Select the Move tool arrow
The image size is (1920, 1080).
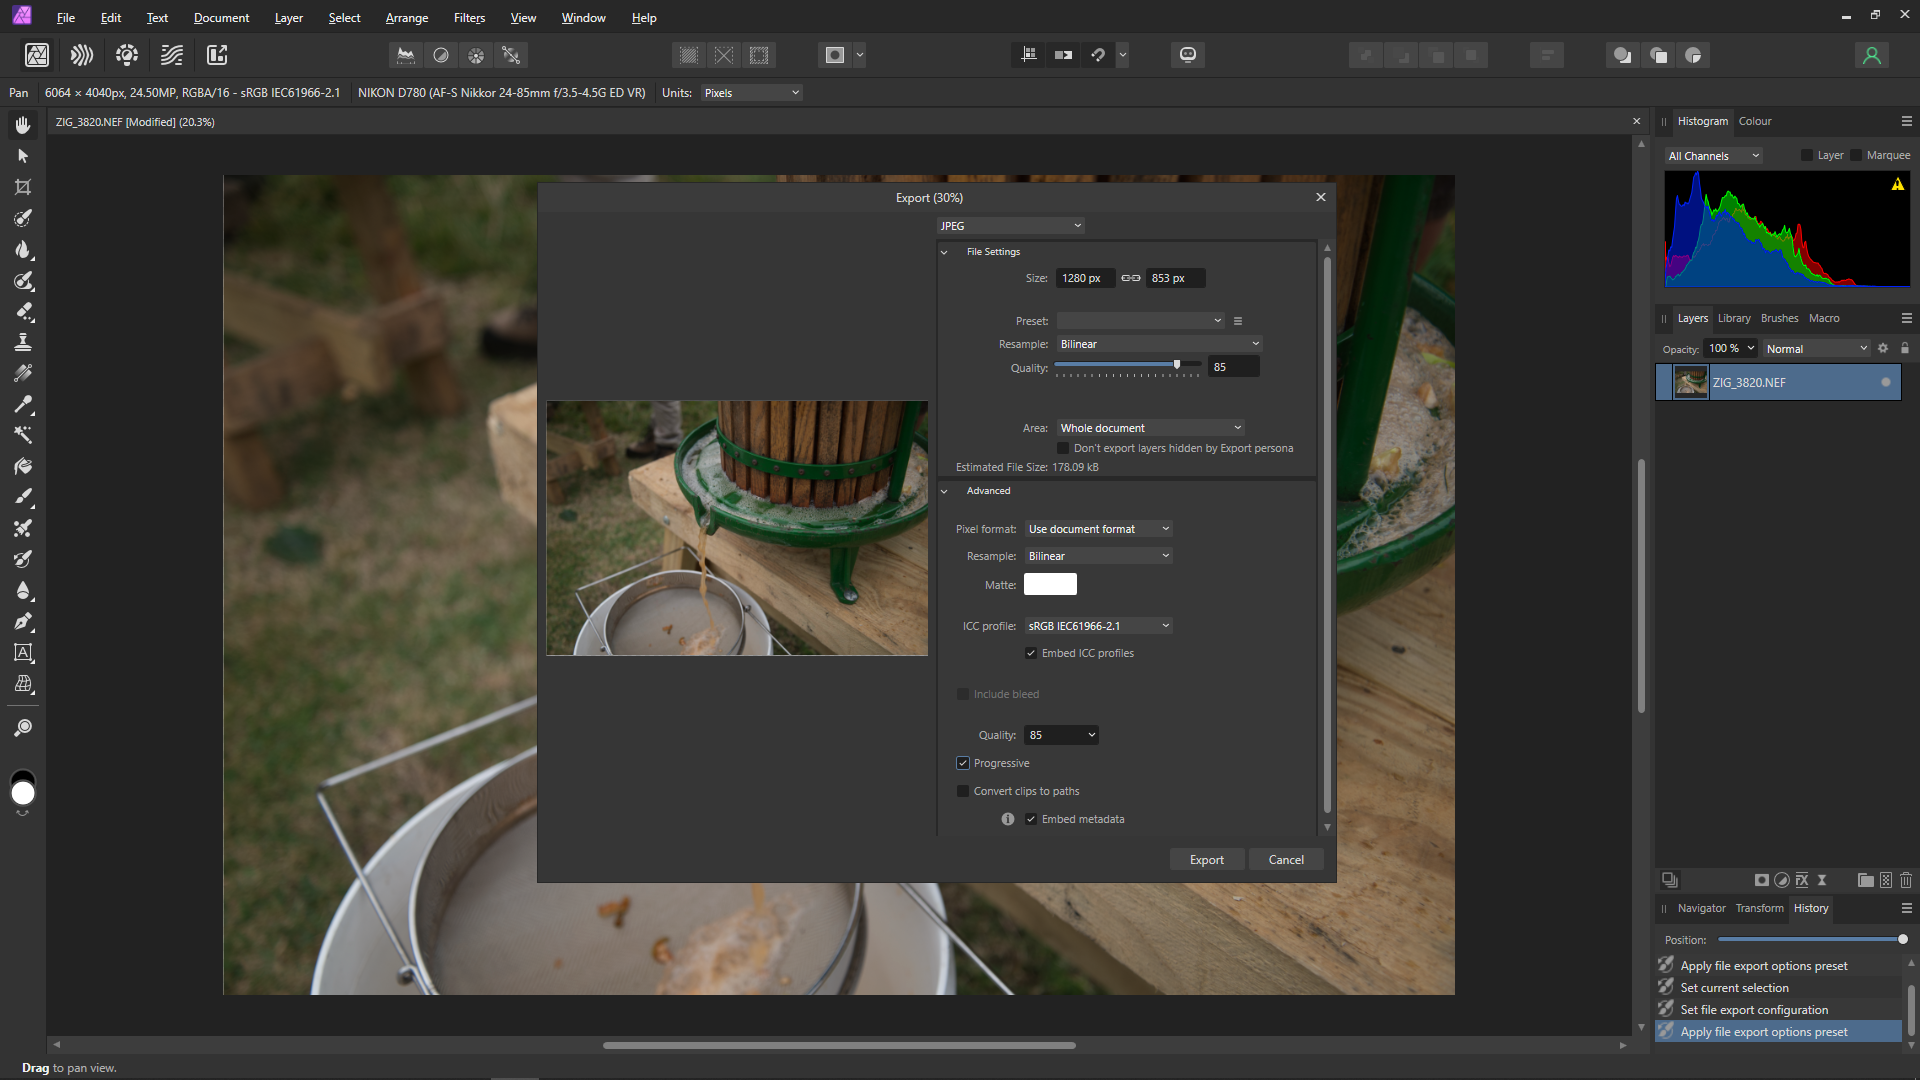[x=23, y=156]
